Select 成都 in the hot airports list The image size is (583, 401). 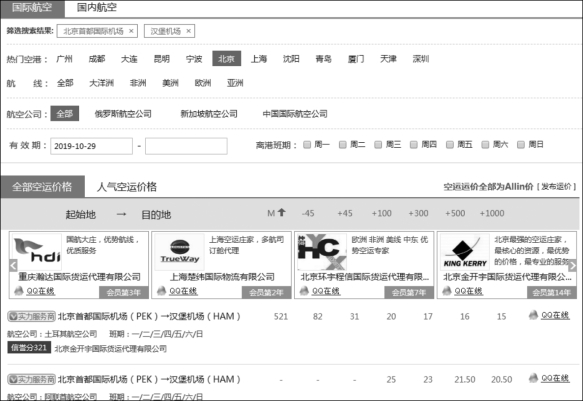point(97,59)
